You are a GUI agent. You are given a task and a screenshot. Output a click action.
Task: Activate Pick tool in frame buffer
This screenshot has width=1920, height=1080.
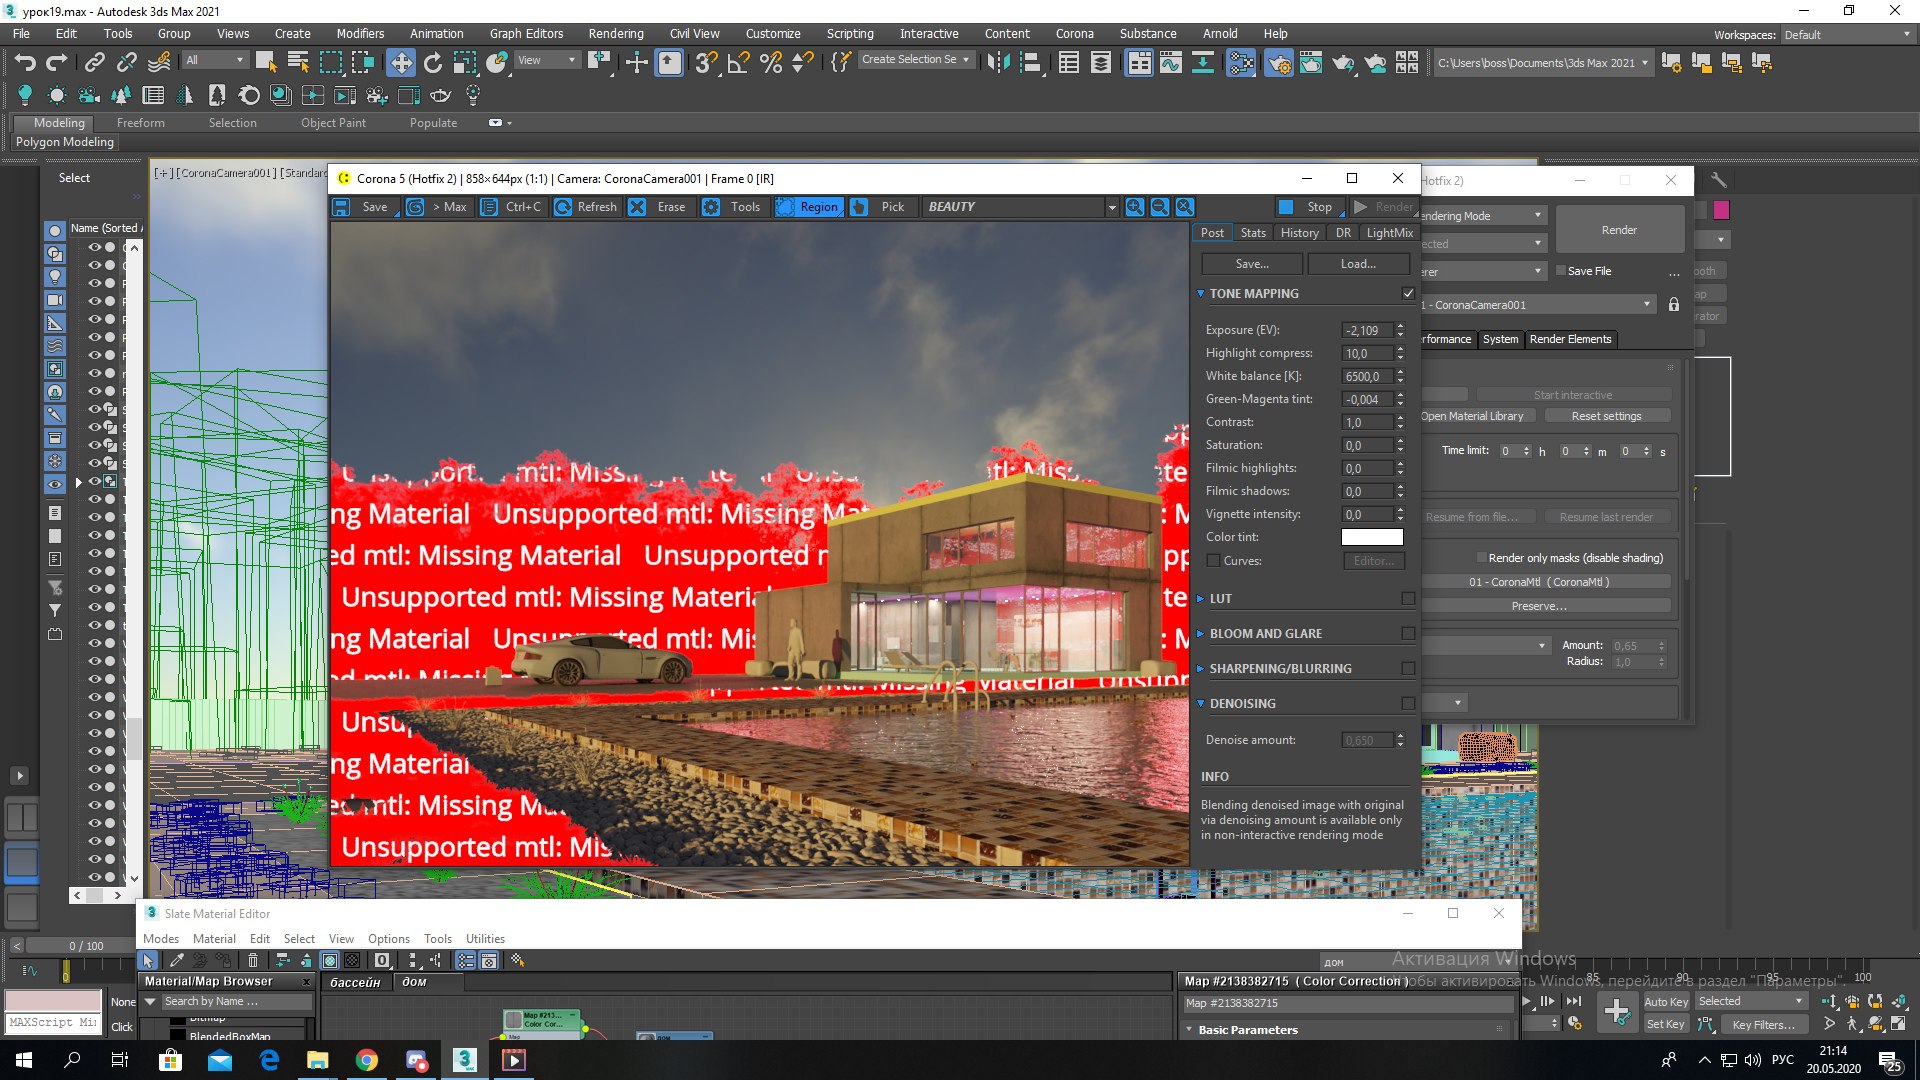click(x=880, y=207)
